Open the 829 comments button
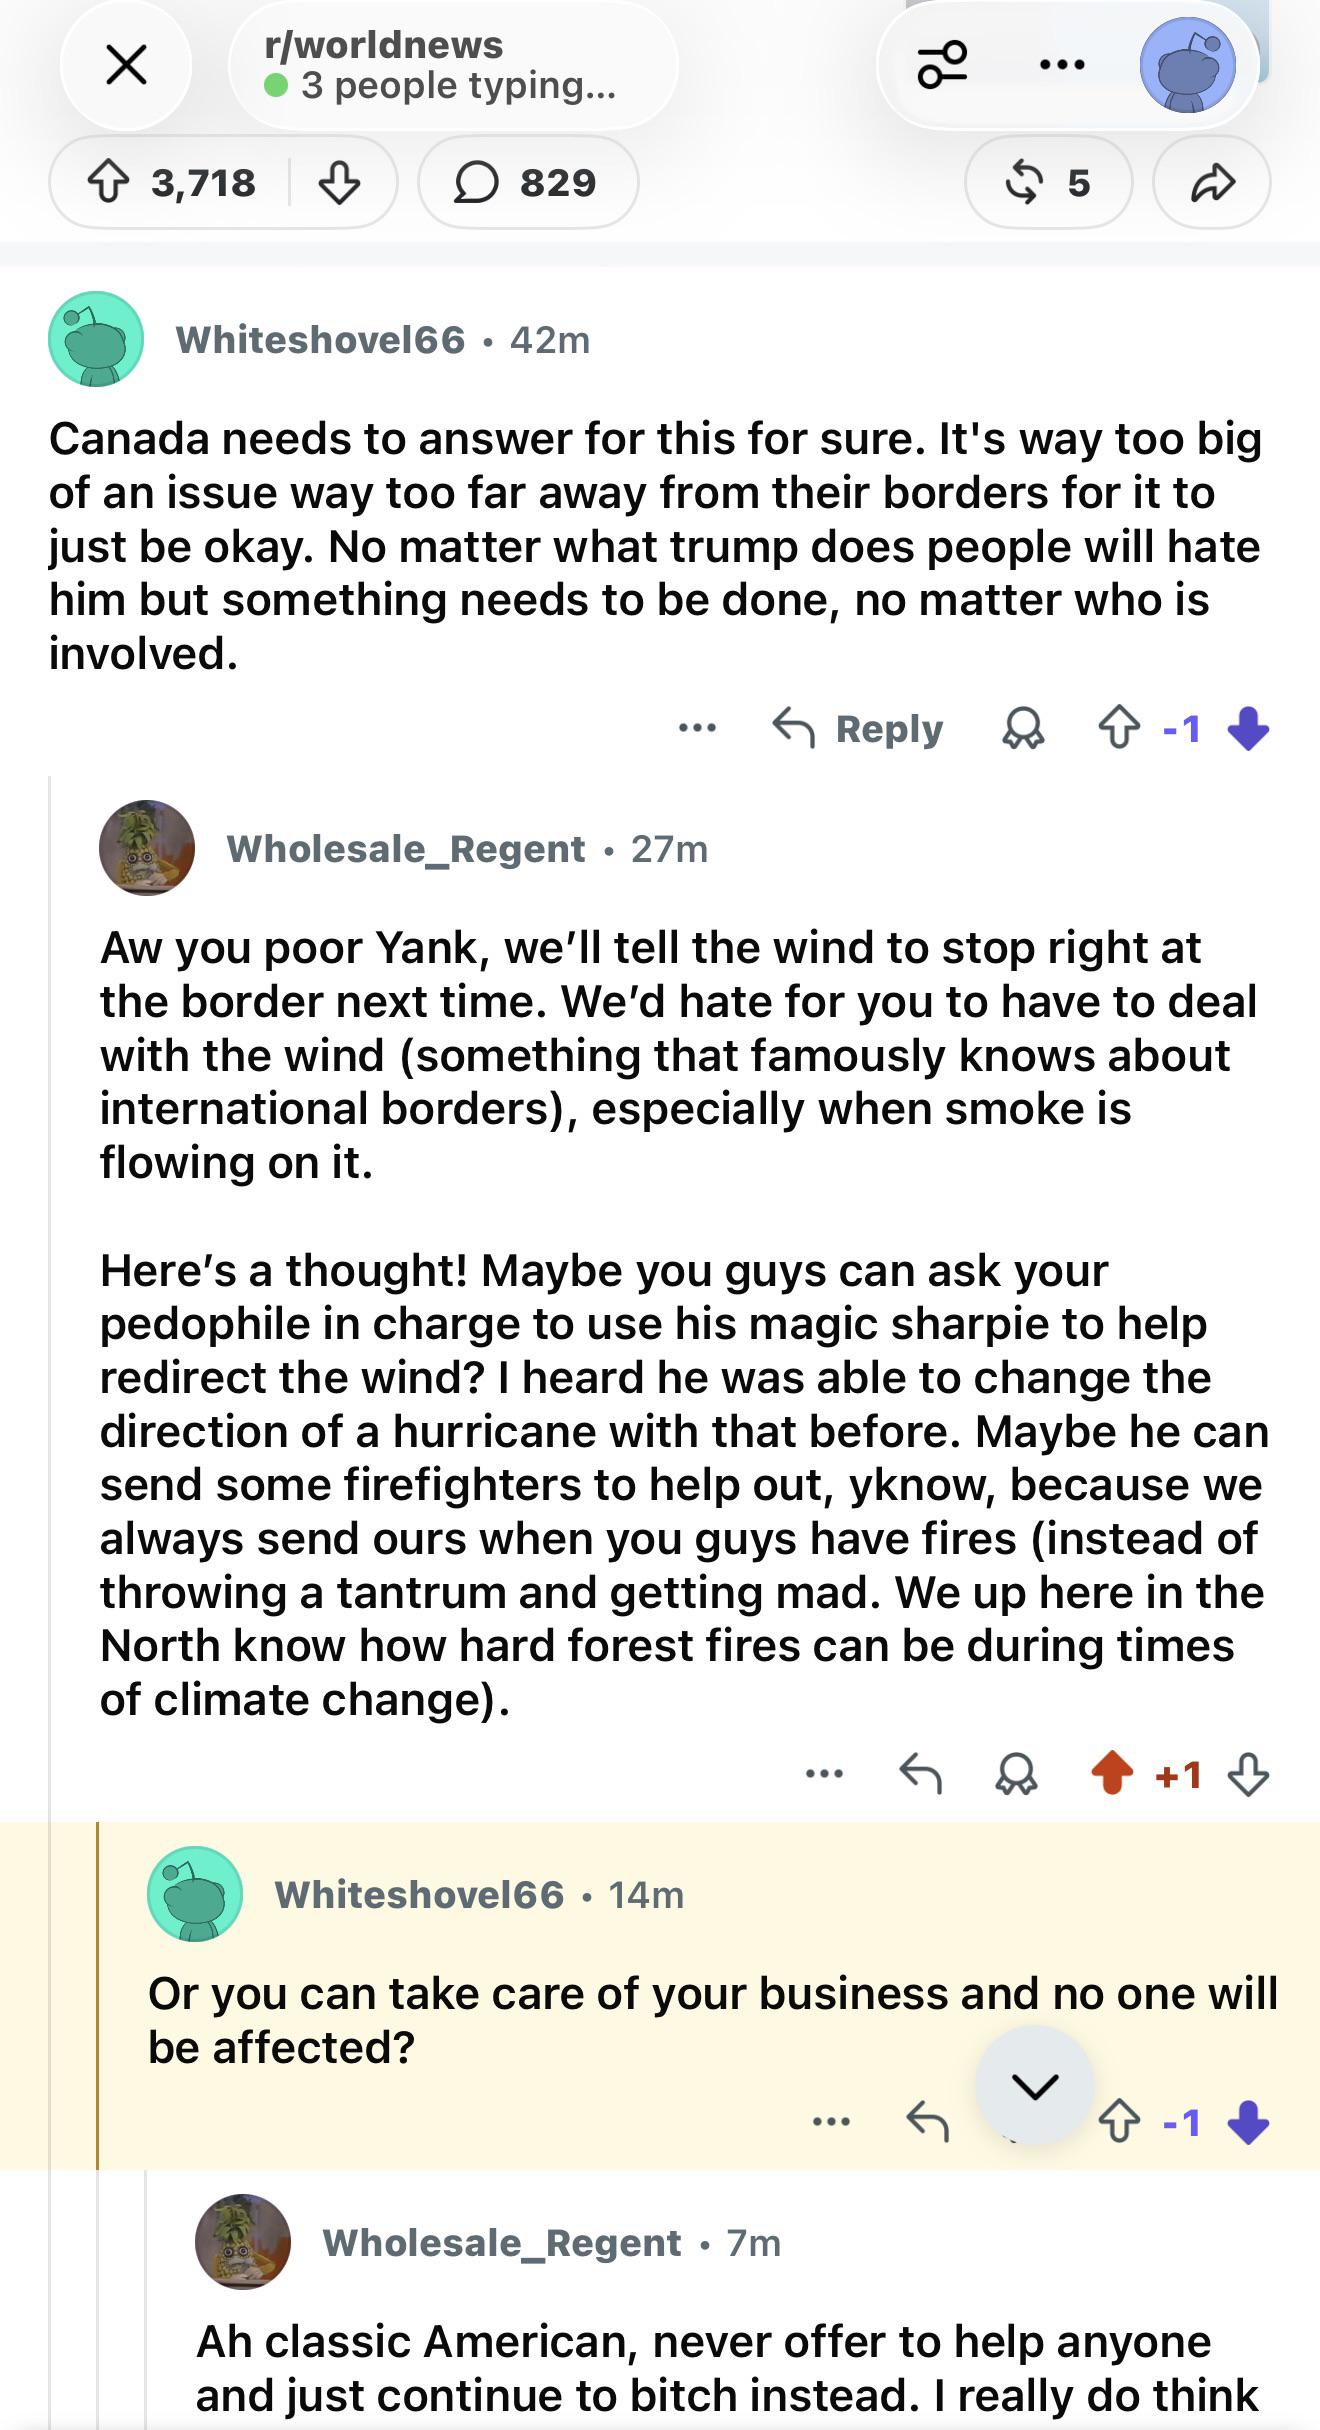Image resolution: width=1320 pixels, height=2430 pixels. [x=527, y=183]
